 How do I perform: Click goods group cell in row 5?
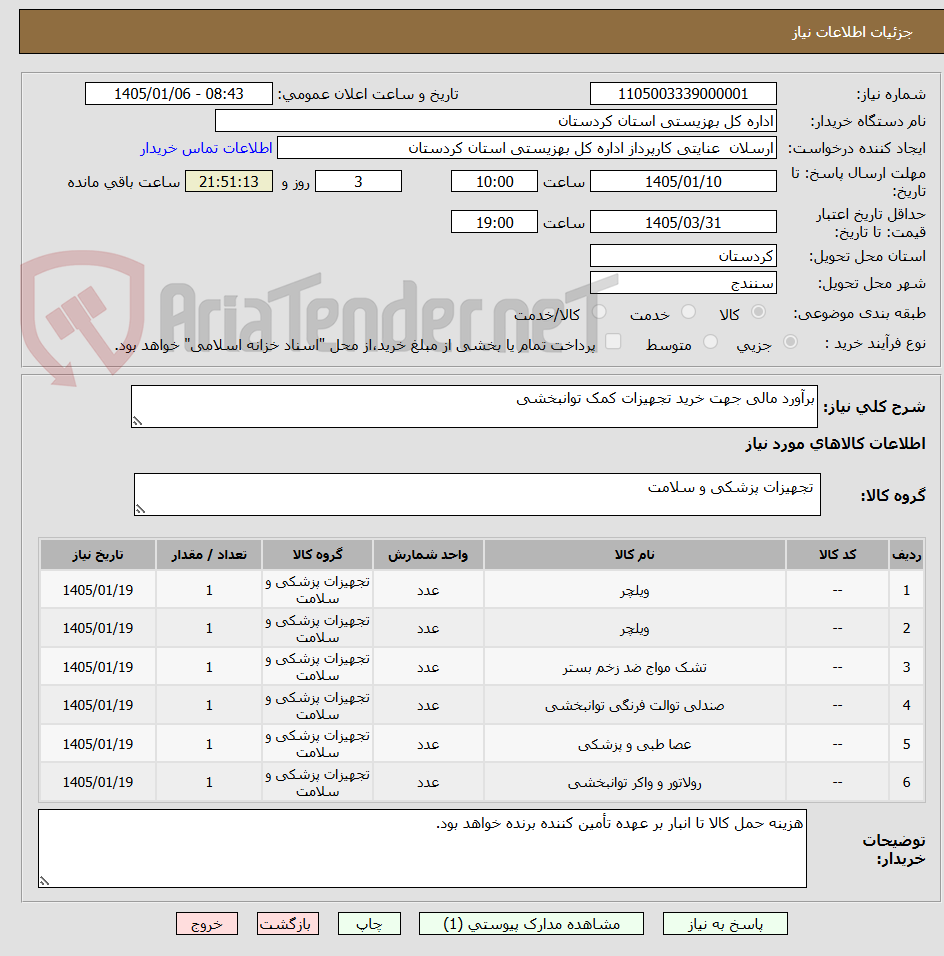(317, 744)
